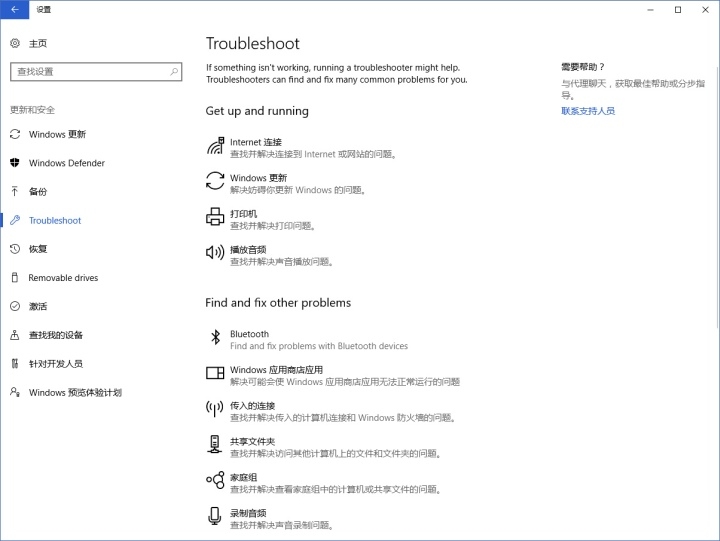Go to Windows 更新 settings section
The height and width of the screenshot is (541, 720).
pyautogui.click(x=57, y=134)
